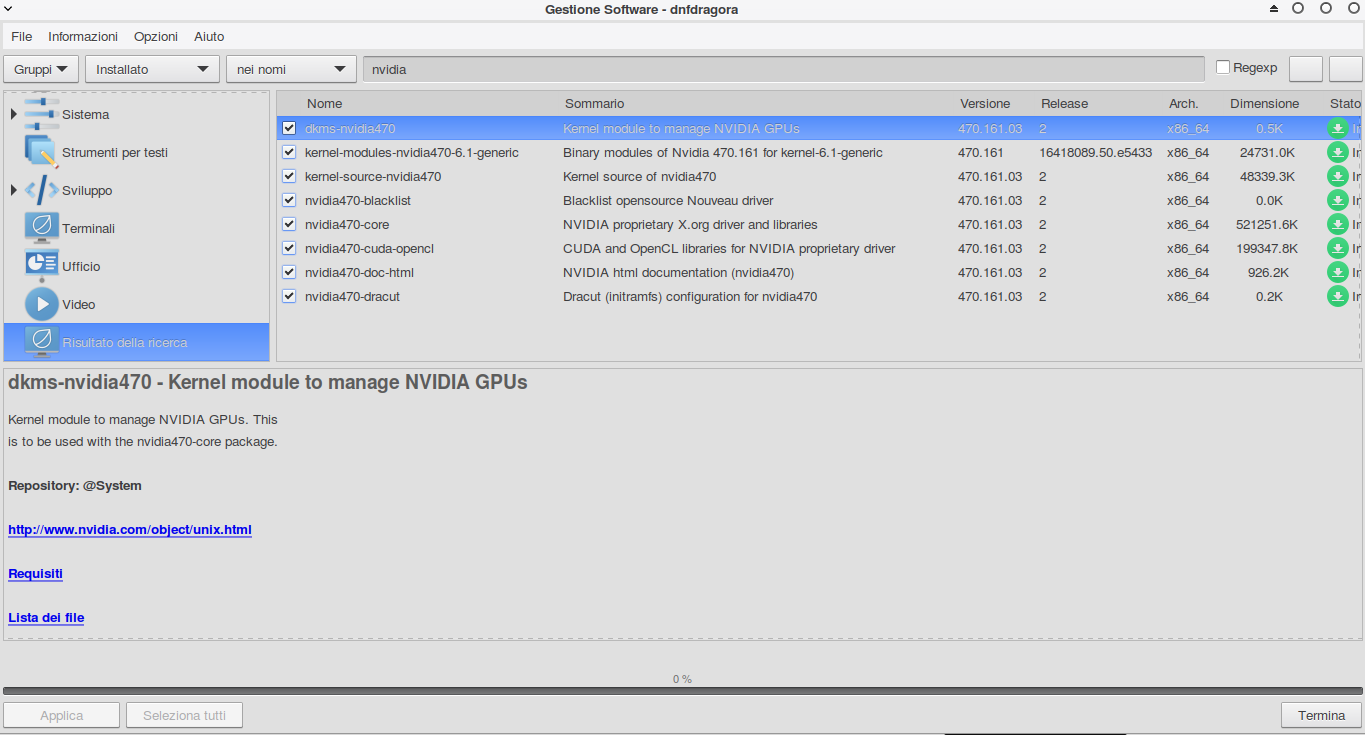
Task: Uncheck kernel-modules-nvidia470-6.1-generic checkbox
Action: coord(289,152)
